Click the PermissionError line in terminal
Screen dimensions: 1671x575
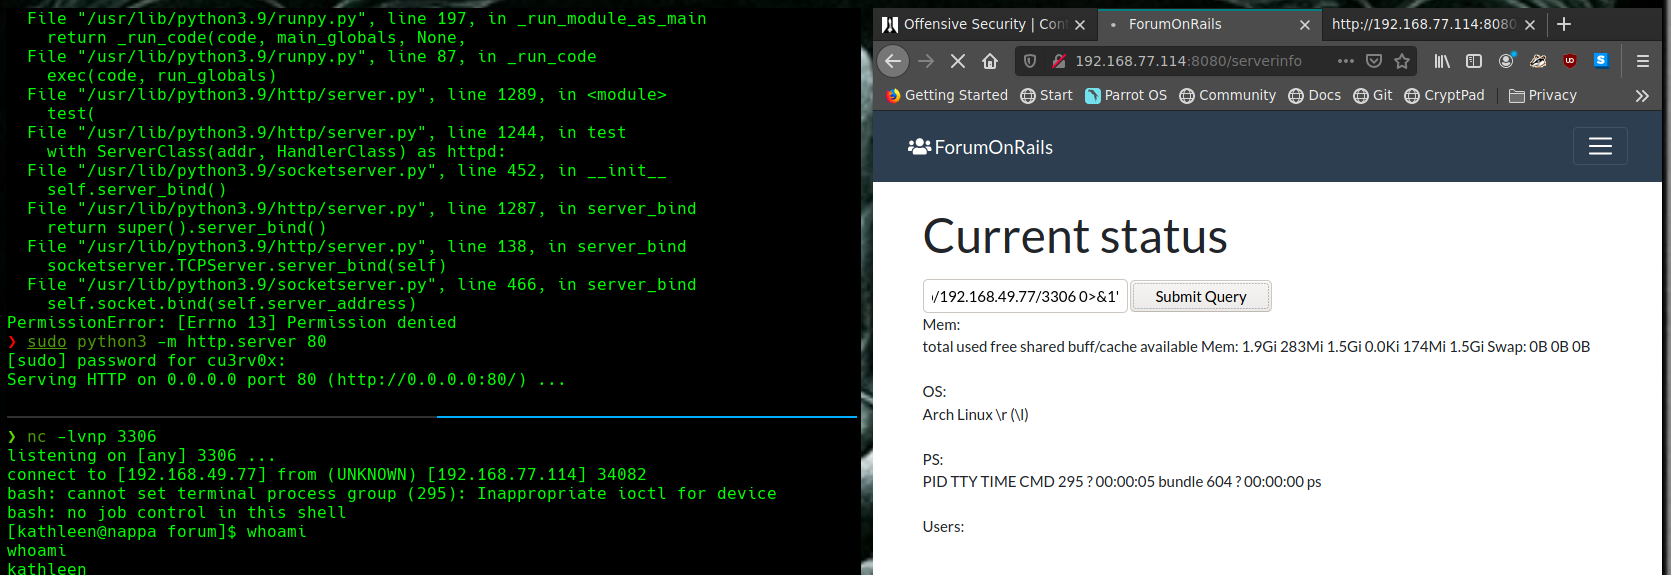tap(232, 323)
